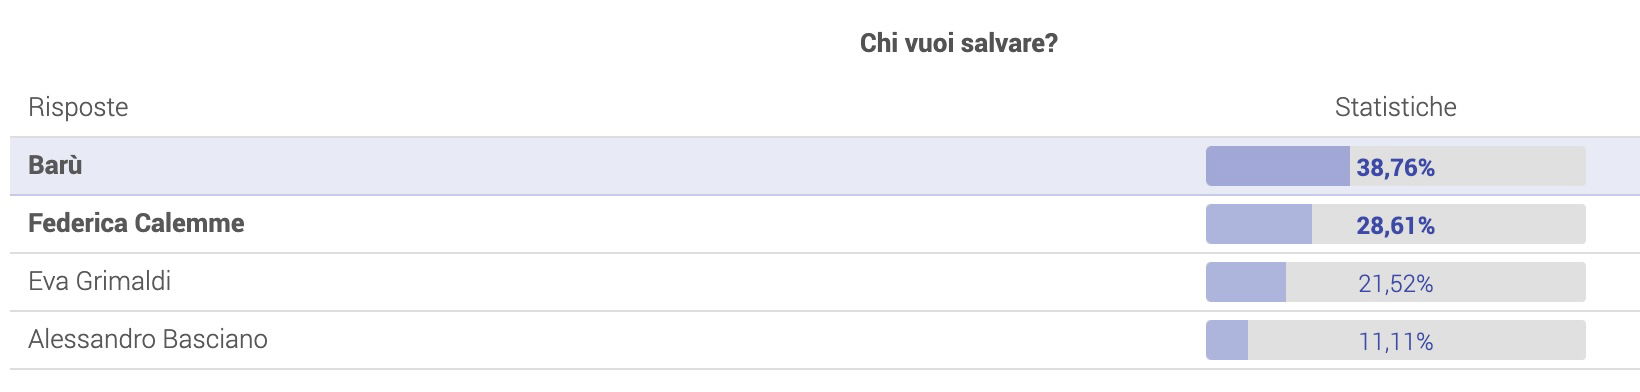Click the poll title Chi vuoi salvare?
This screenshot has width=1640, height=392.
pyautogui.click(x=959, y=43)
